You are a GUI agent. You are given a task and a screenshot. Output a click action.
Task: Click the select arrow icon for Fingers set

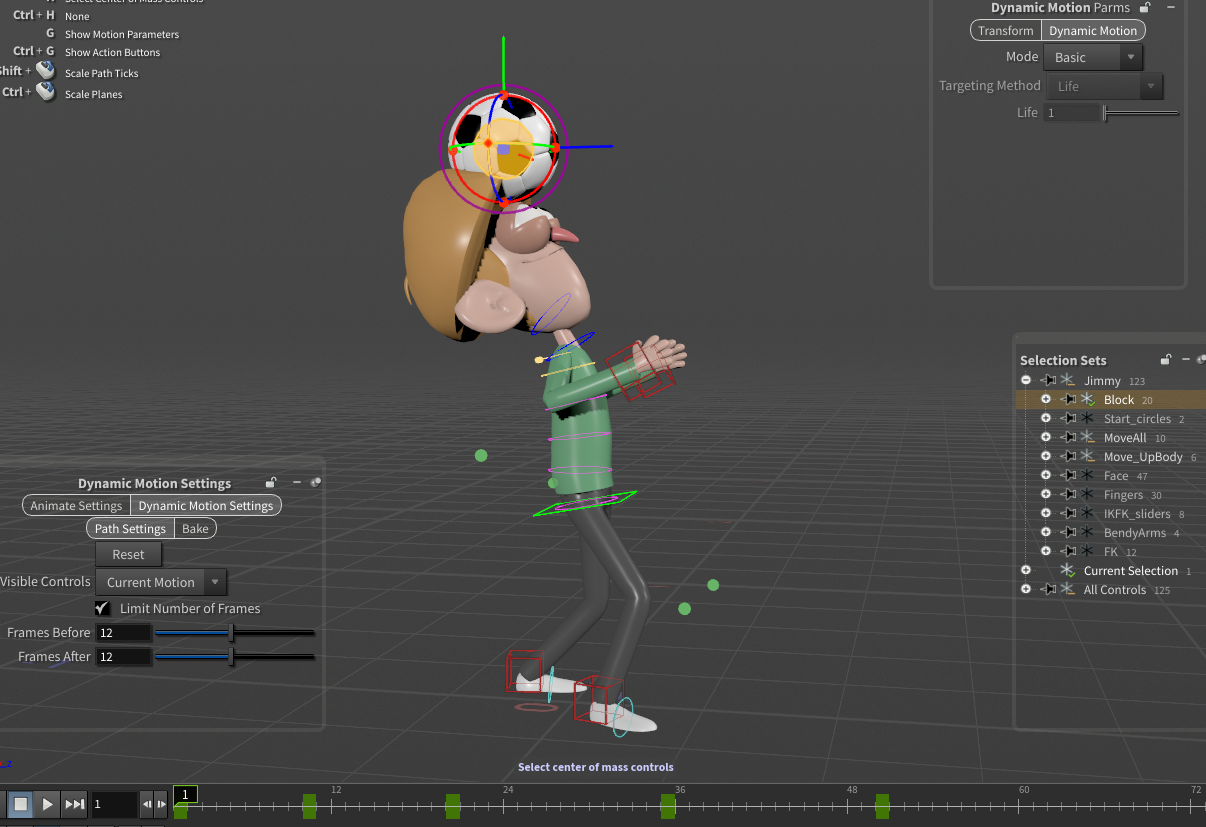(1067, 495)
